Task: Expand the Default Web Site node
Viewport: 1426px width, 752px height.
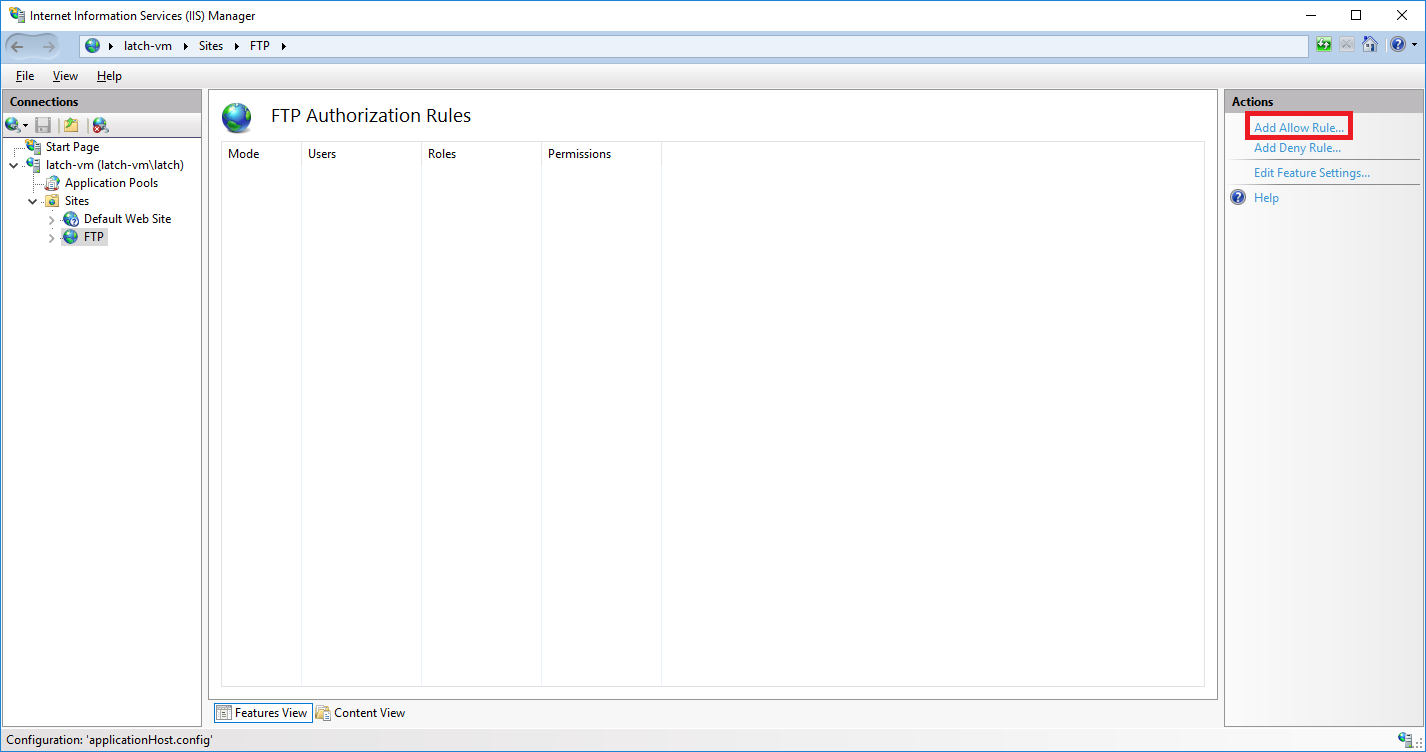Action: pos(51,219)
